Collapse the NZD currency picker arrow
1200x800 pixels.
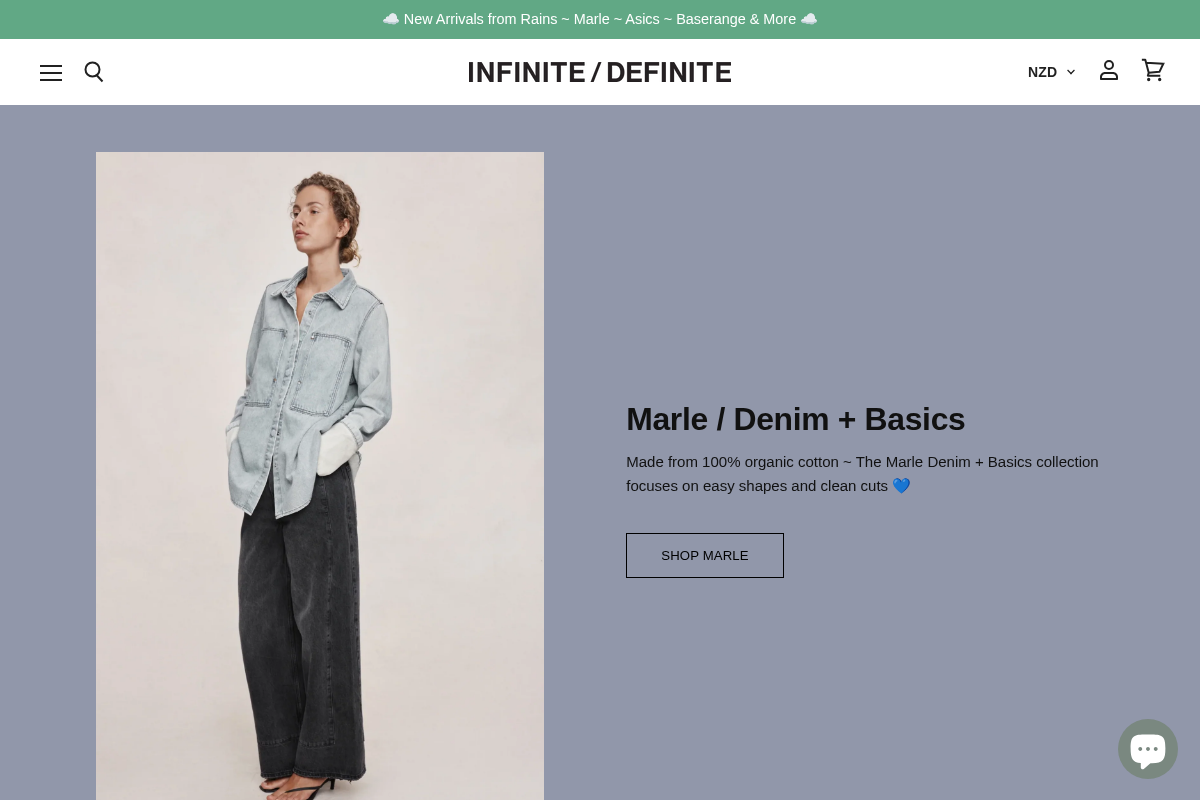(1070, 72)
